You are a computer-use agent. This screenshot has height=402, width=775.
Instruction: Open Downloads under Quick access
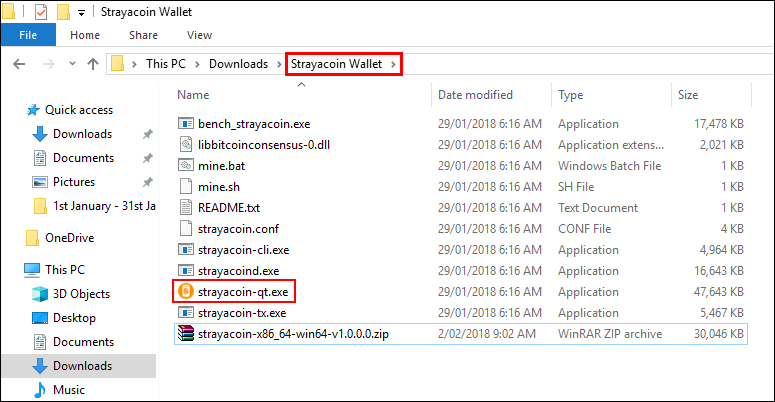[83, 134]
